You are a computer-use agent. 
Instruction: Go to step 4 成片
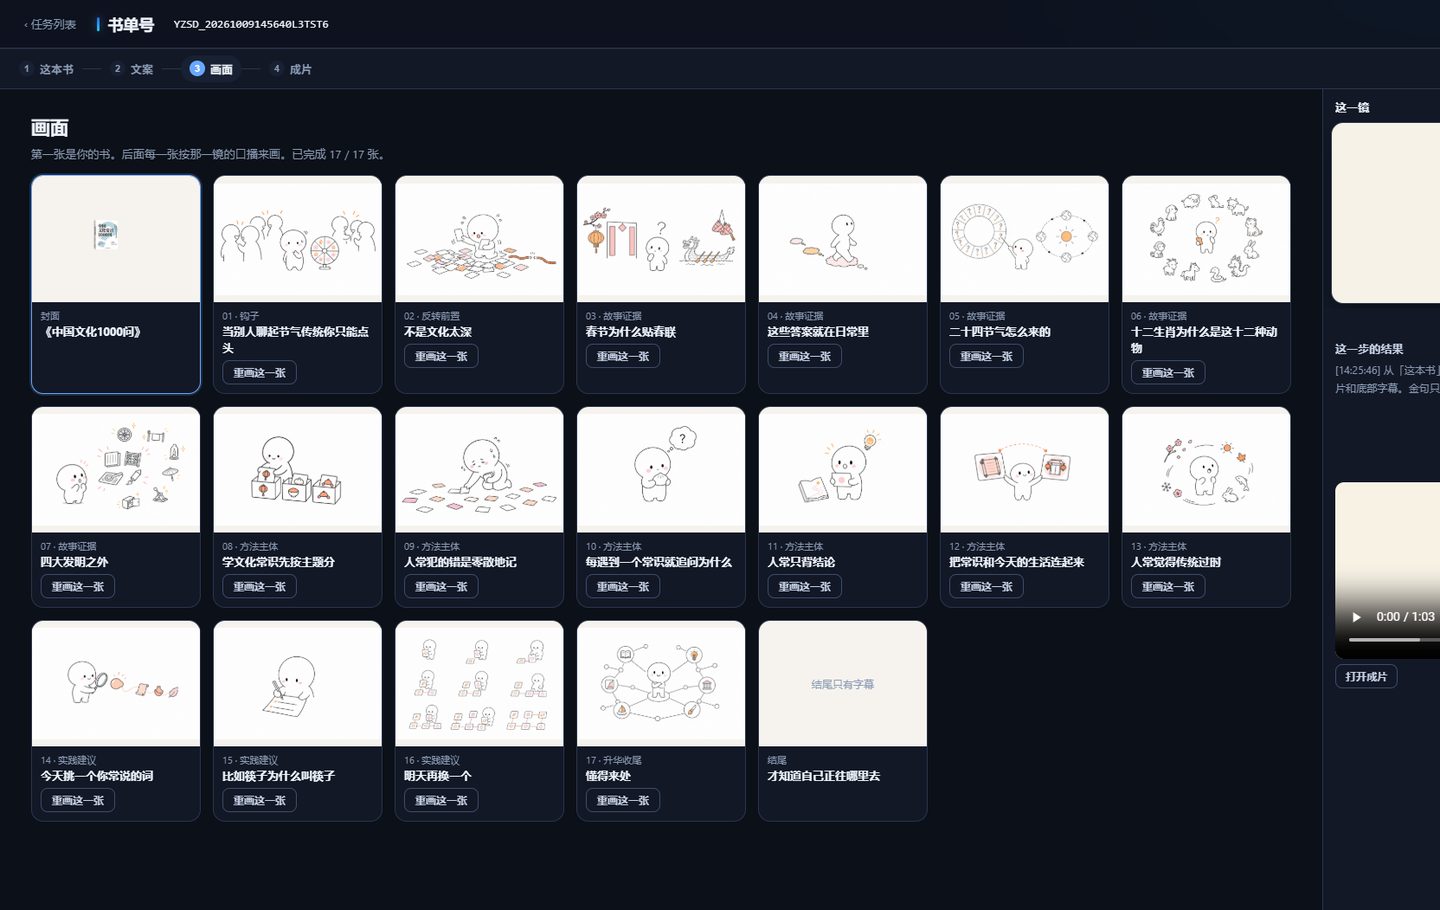292,69
